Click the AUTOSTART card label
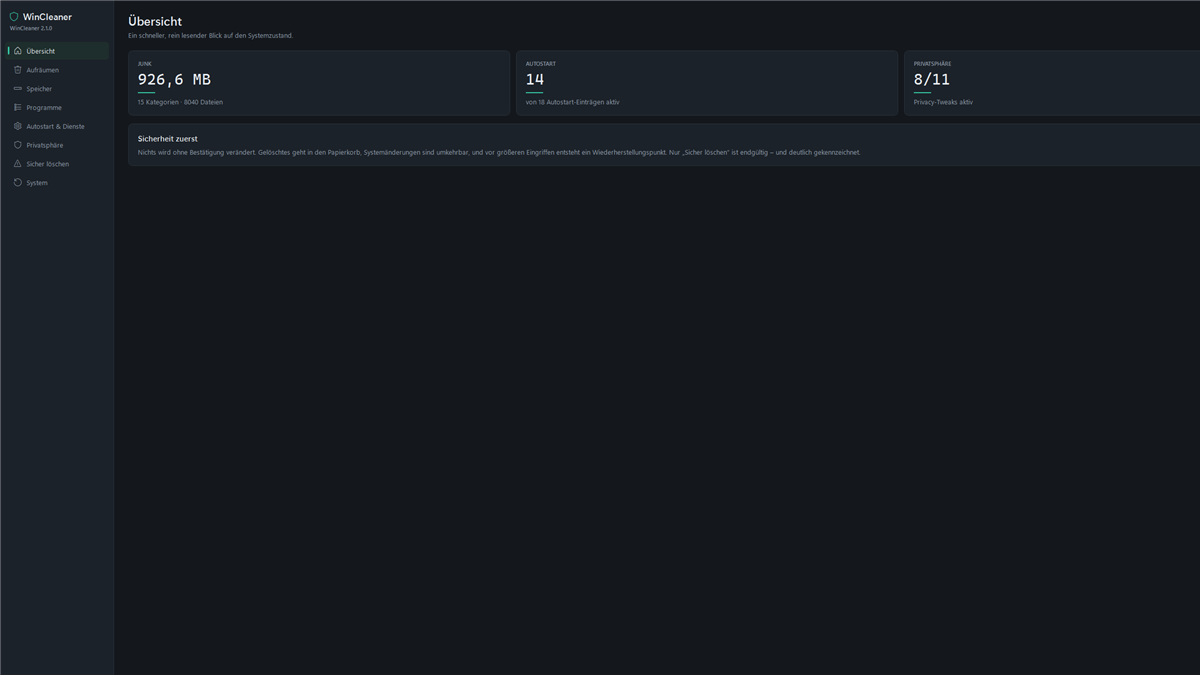The width and height of the screenshot is (1200, 675). pos(540,63)
